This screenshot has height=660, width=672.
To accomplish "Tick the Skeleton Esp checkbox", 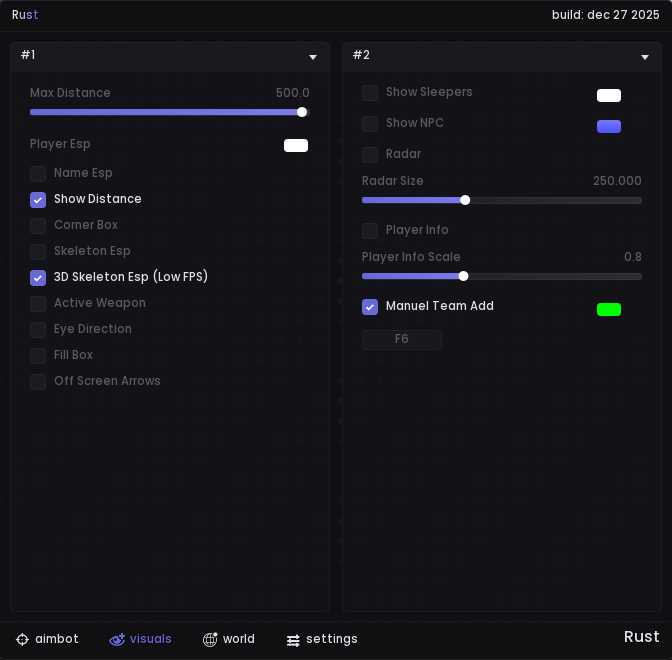I will point(38,252).
